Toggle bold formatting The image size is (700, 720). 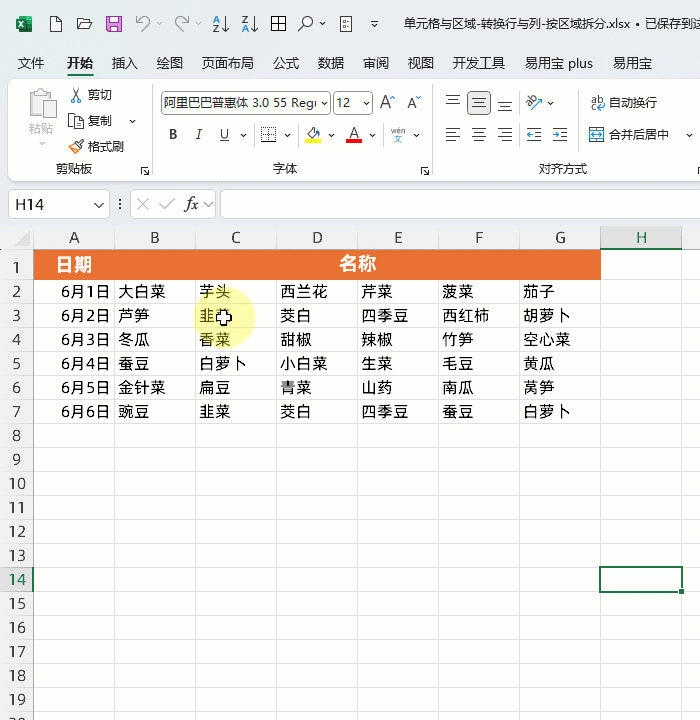(173, 135)
